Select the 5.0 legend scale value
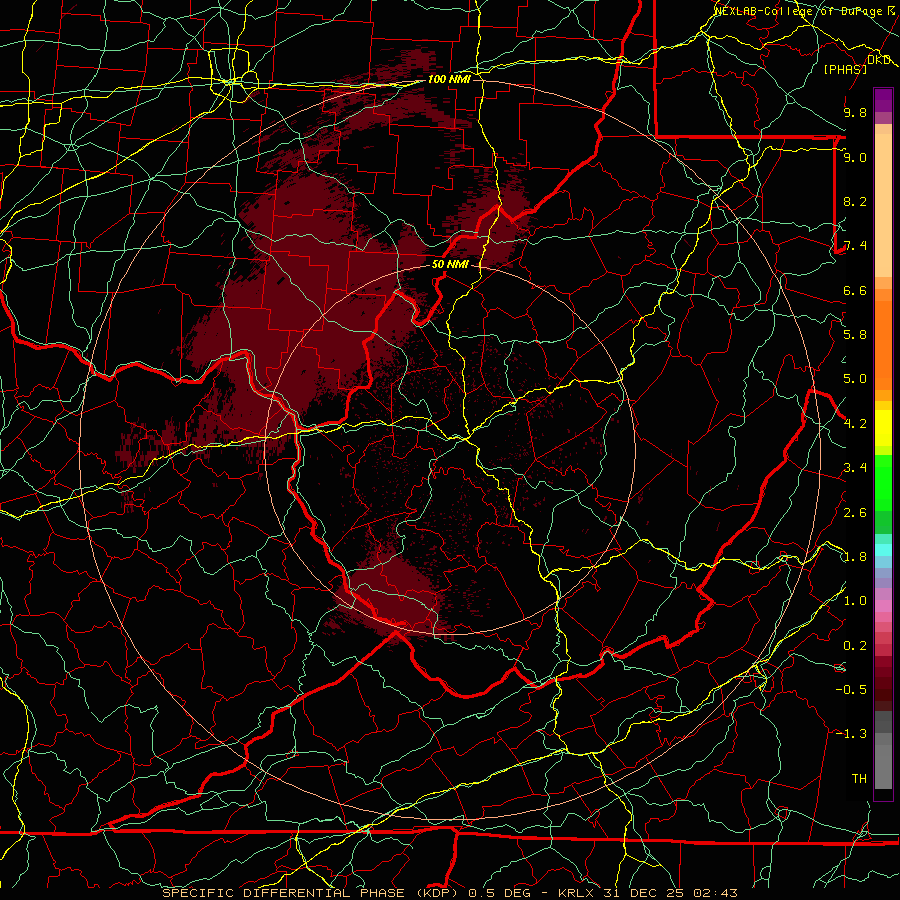This screenshot has height=900, width=900. pyautogui.click(x=855, y=379)
